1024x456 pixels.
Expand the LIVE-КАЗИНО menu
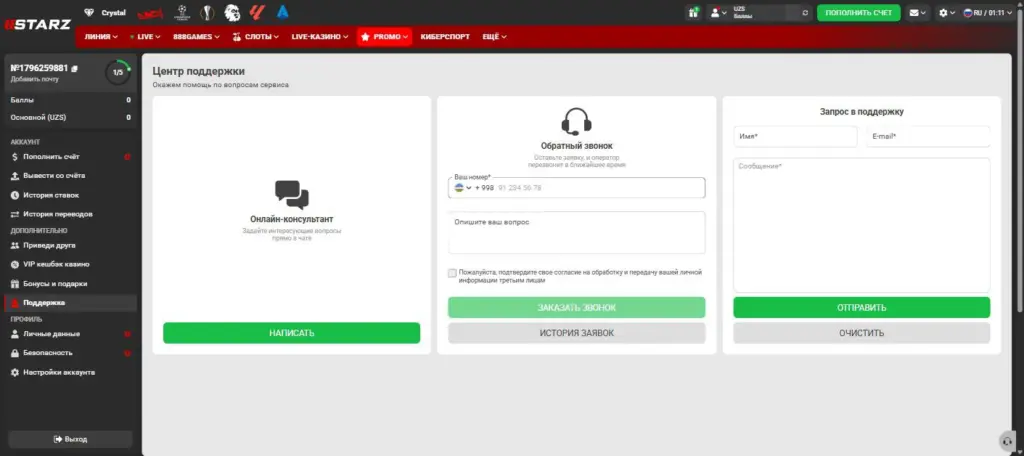319,37
